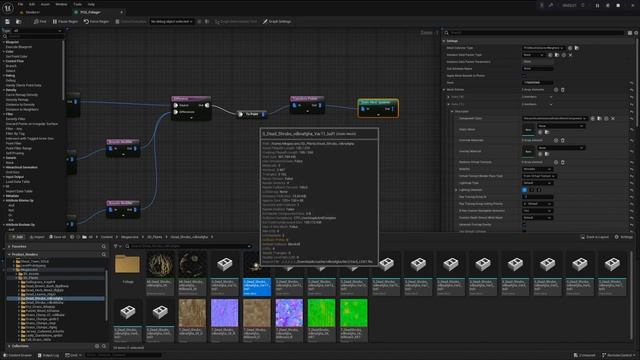Click Megascans in the breadcrumb path
Screen dimensions: 640x360
click(x=129, y=237)
